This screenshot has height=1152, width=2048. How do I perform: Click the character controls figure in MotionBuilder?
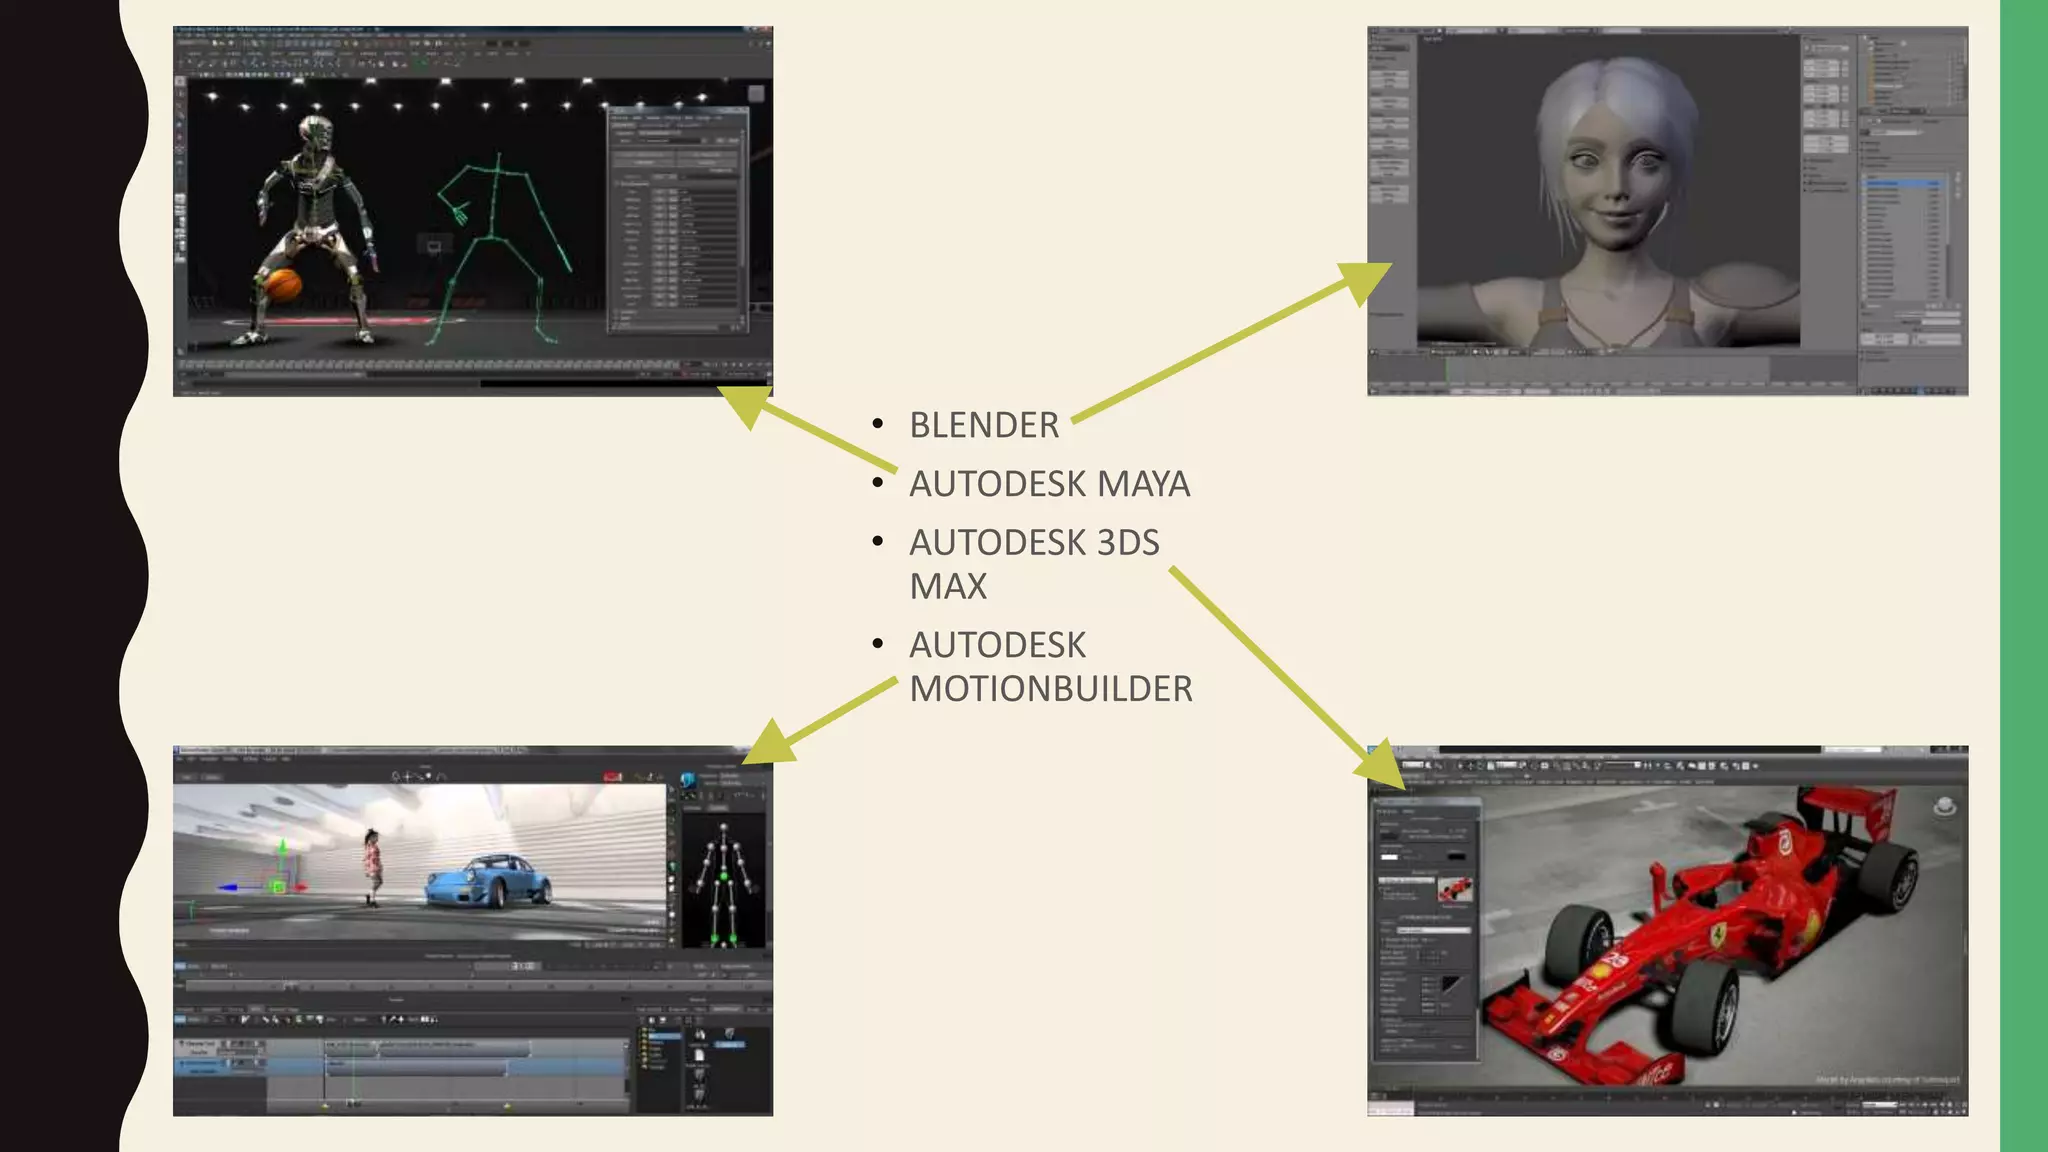(x=724, y=884)
